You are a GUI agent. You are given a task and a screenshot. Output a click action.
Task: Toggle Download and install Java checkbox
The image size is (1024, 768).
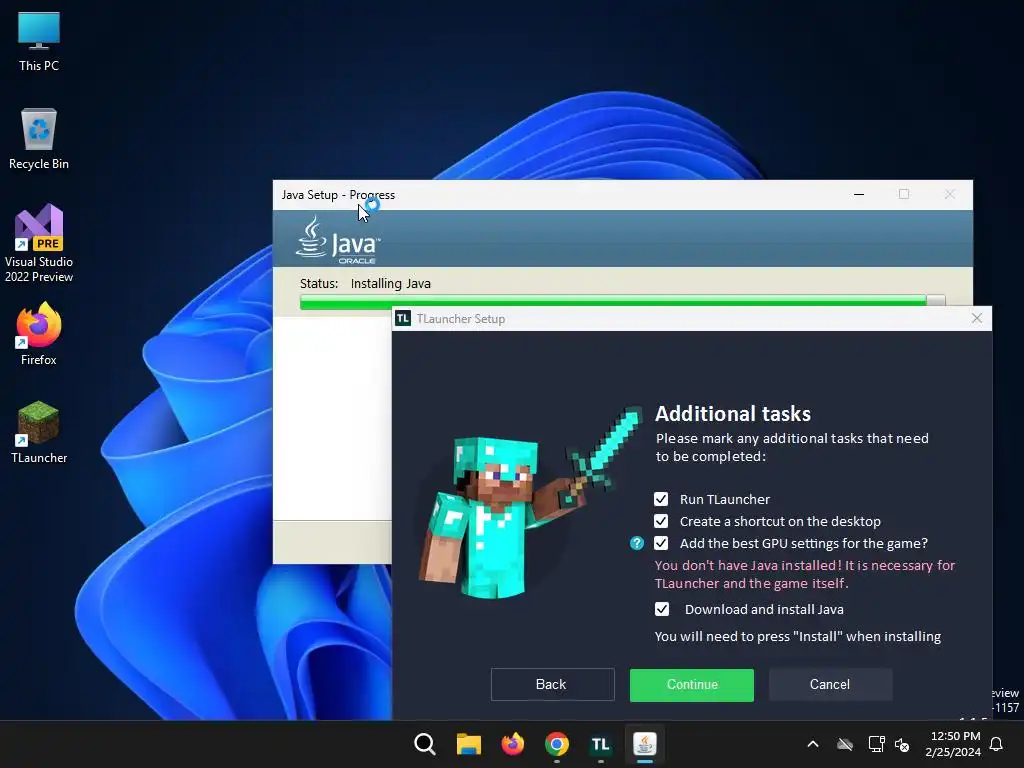(662, 609)
